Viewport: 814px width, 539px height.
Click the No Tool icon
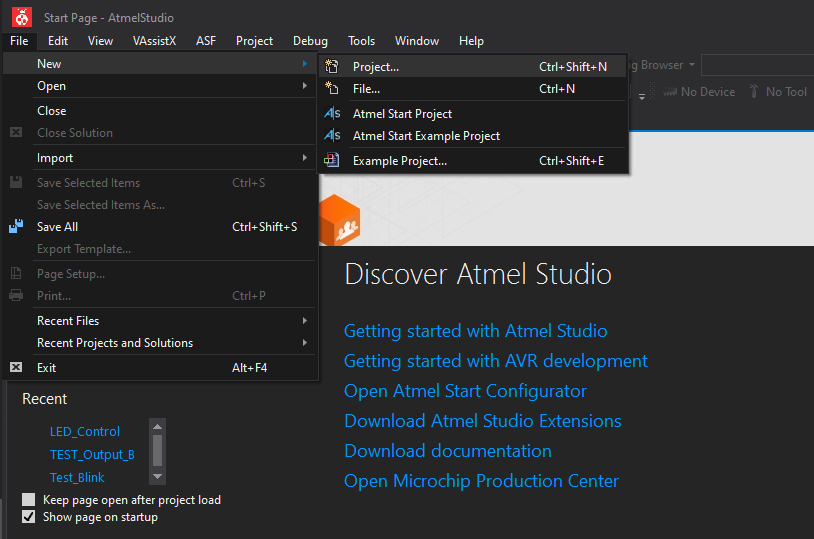tap(754, 91)
